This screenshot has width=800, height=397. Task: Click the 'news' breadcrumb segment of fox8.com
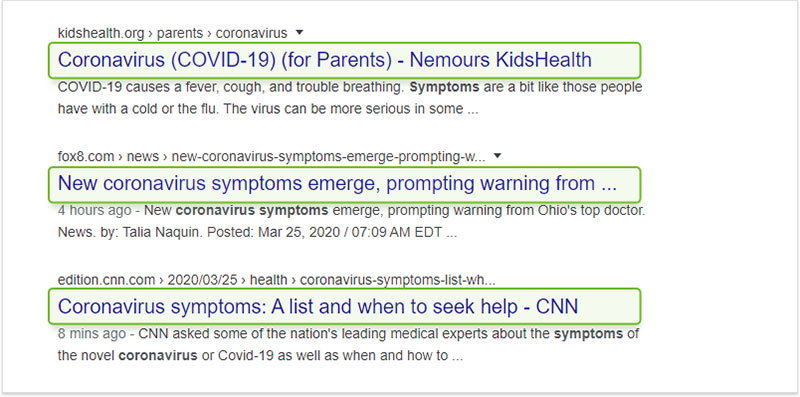pyautogui.click(x=143, y=157)
